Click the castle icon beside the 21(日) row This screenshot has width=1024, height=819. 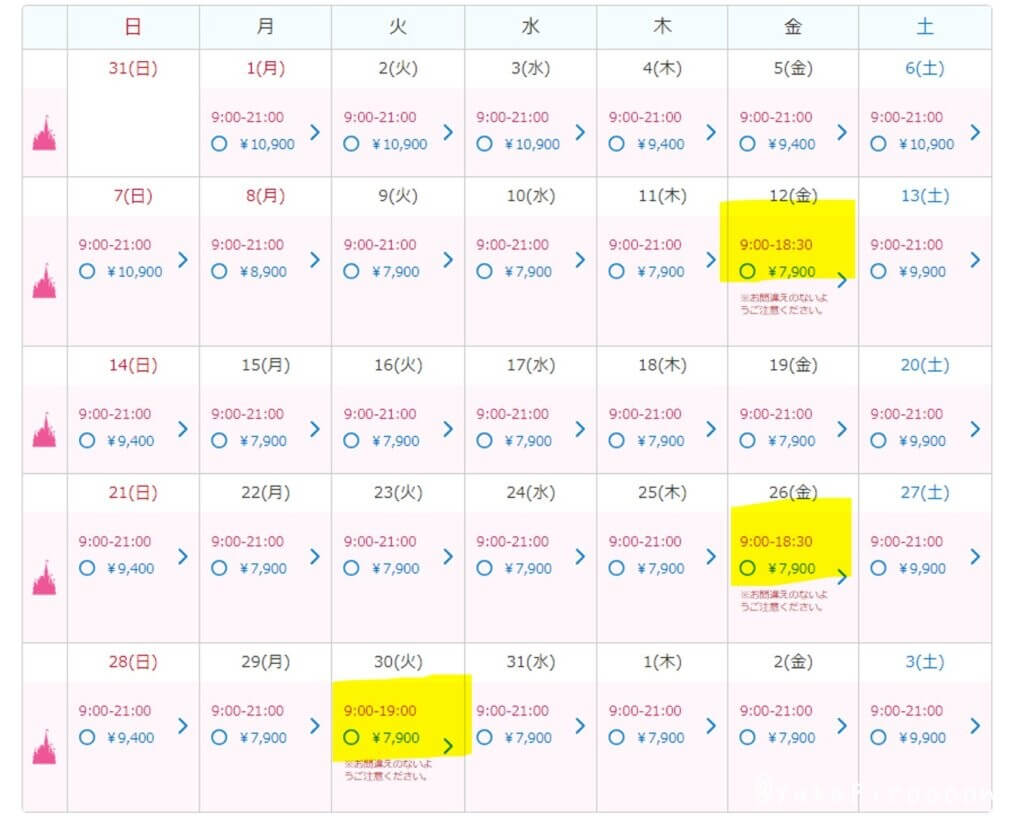pos(44,577)
